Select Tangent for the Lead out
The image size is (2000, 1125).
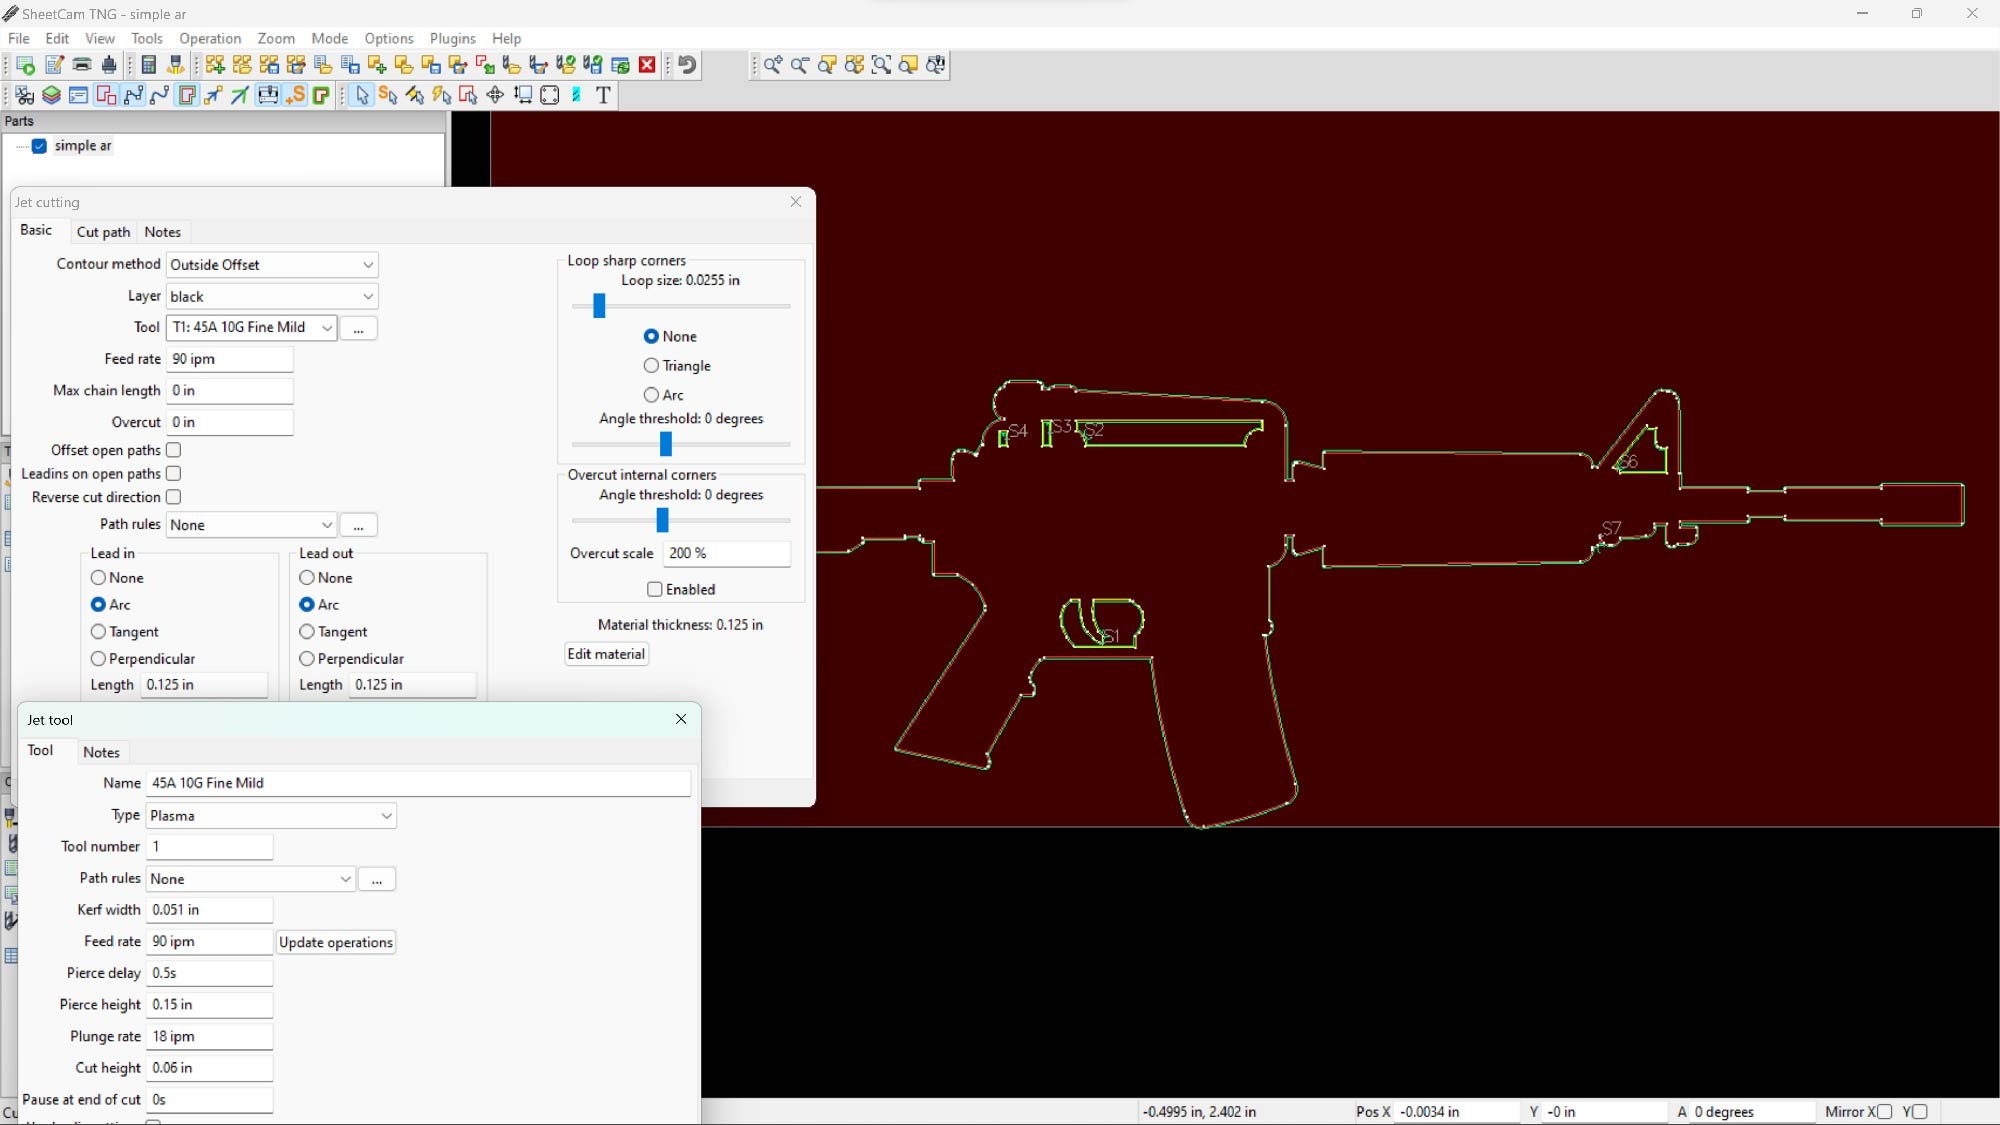pyautogui.click(x=306, y=631)
